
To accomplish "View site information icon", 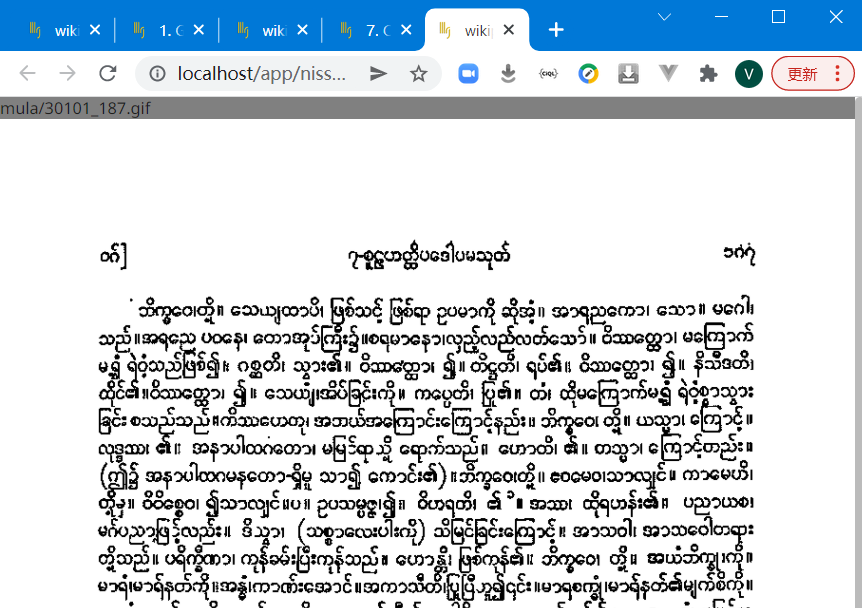I will point(157,74).
